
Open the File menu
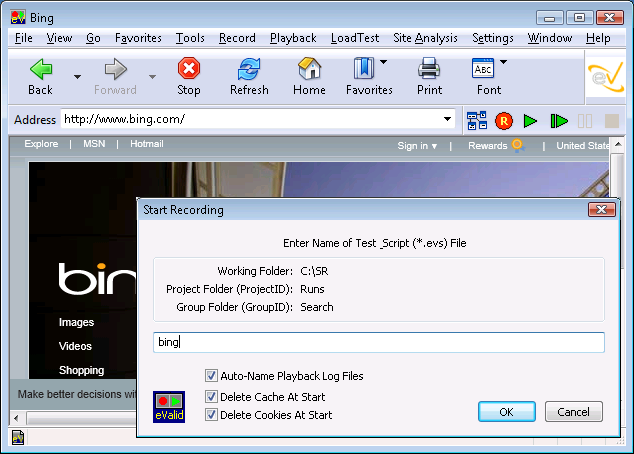click(x=23, y=38)
